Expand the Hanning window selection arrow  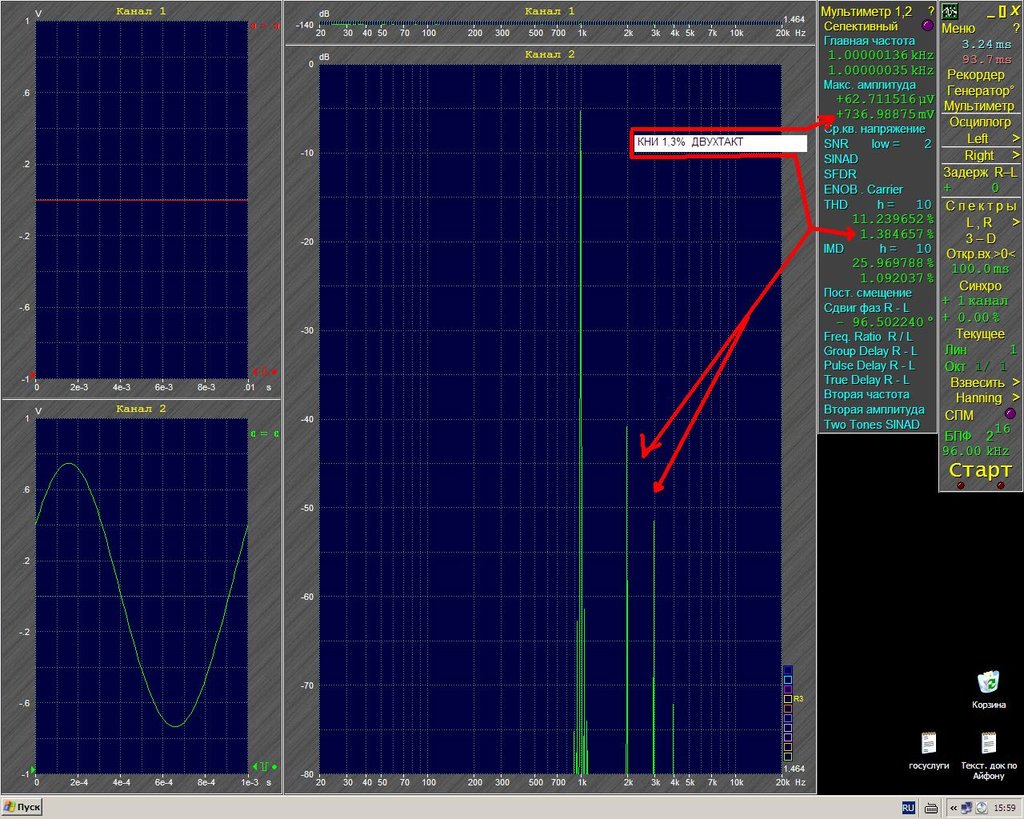coord(1016,398)
